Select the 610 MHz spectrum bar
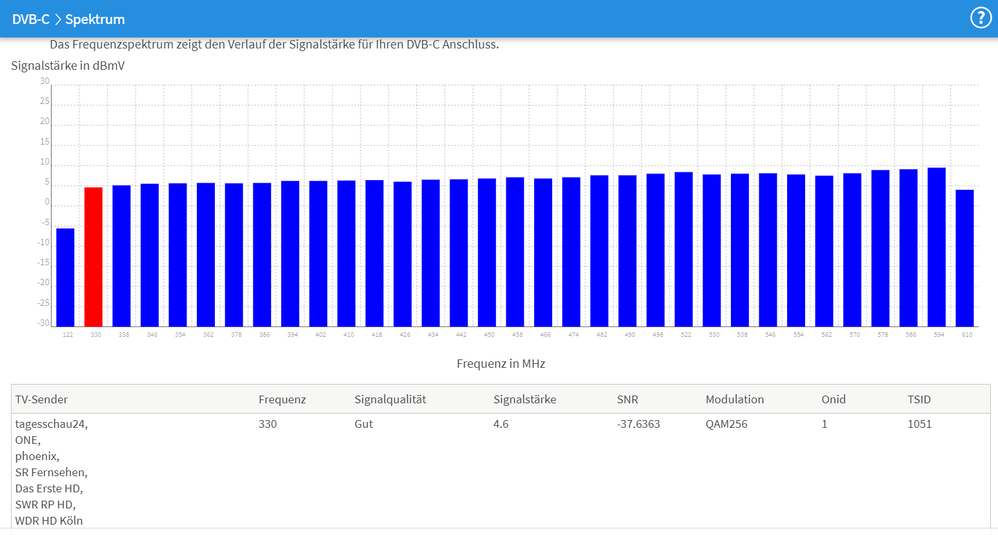Image resolution: width=998 pixels, height=535 pixels. (964, 258)
